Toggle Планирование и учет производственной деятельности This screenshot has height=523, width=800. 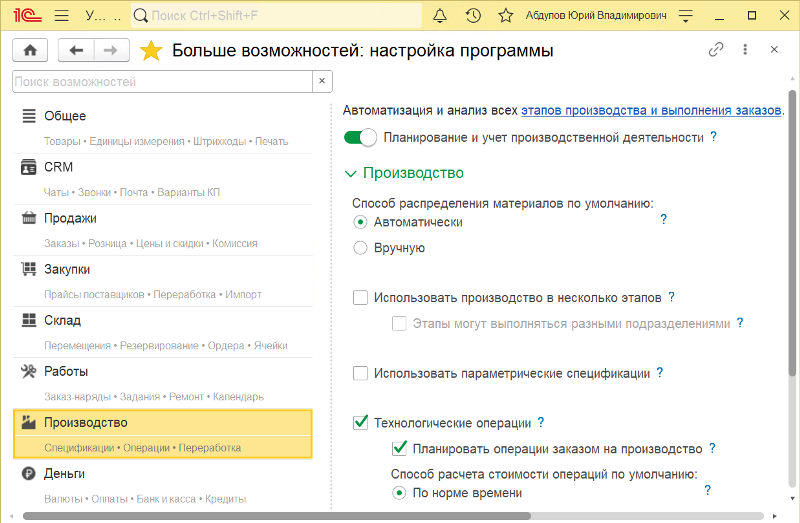360,137
